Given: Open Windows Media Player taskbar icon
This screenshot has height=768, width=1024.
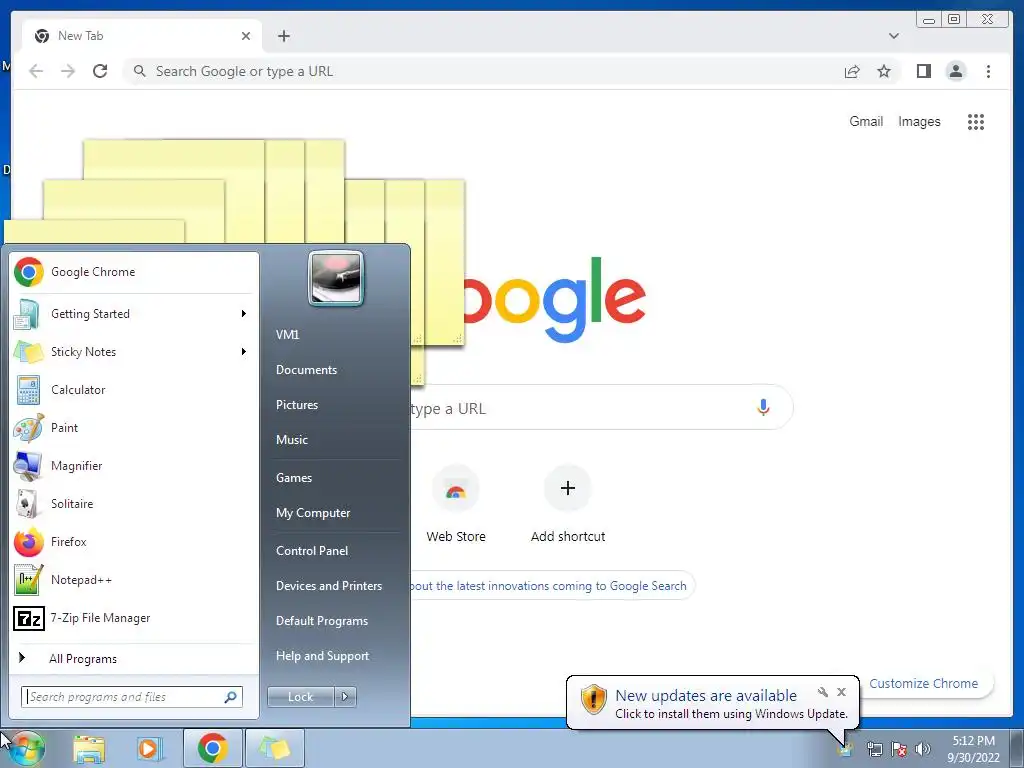Looking at the screenshot, I should point(149,748).
